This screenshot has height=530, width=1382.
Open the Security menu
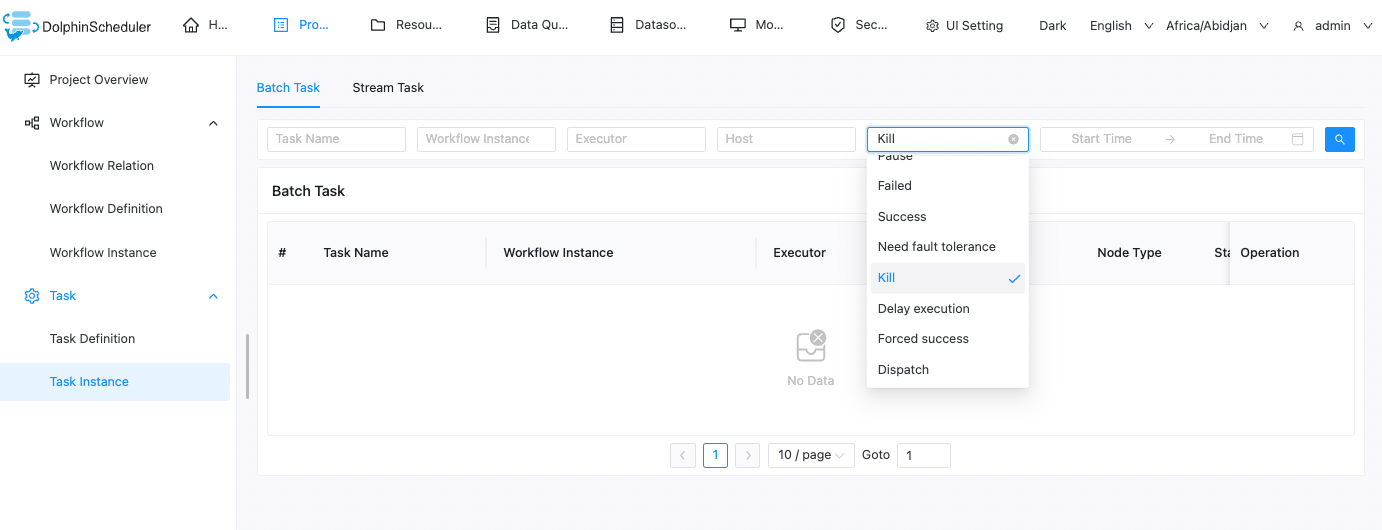point(859,25)
